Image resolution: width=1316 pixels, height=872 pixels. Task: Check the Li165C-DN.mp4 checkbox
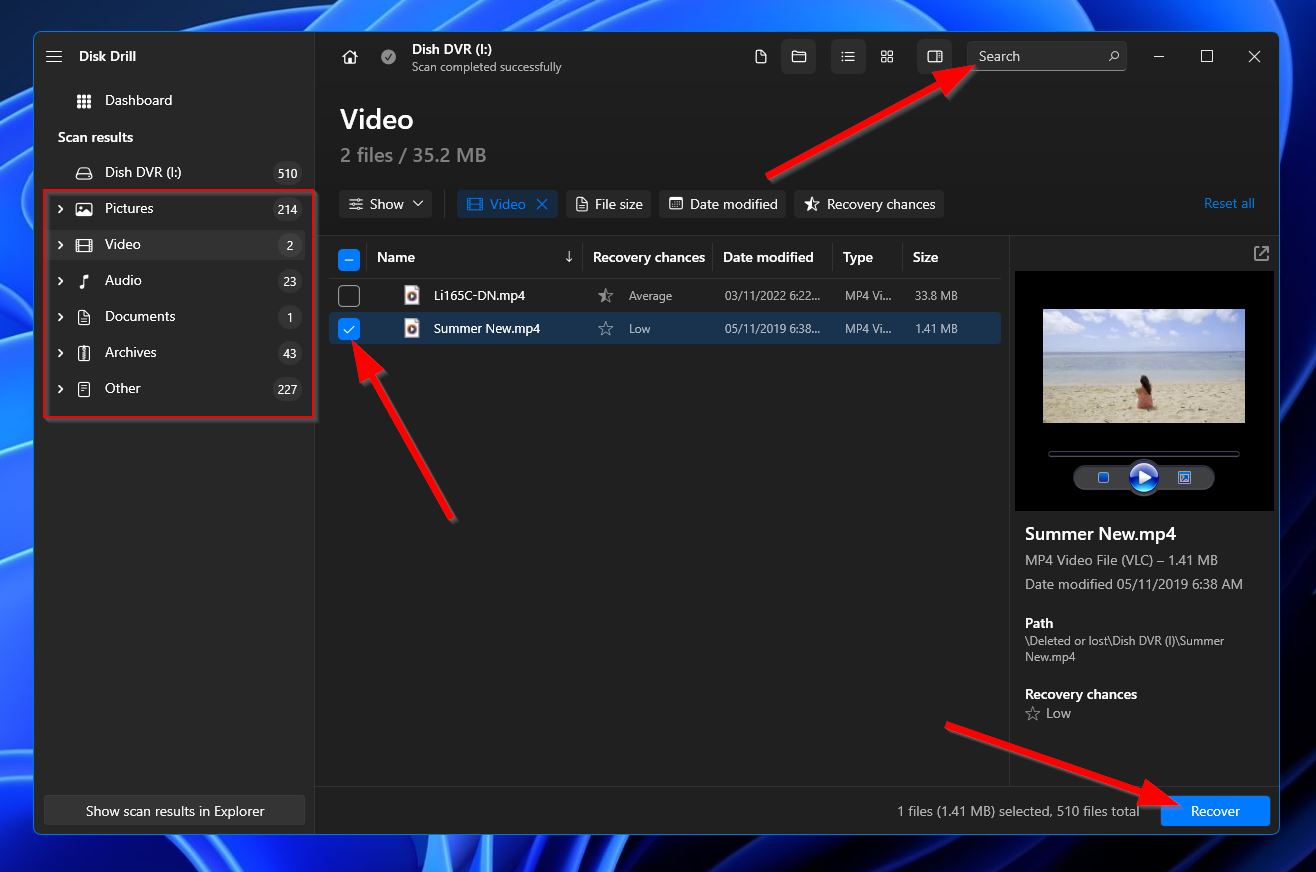coord(349,296)
